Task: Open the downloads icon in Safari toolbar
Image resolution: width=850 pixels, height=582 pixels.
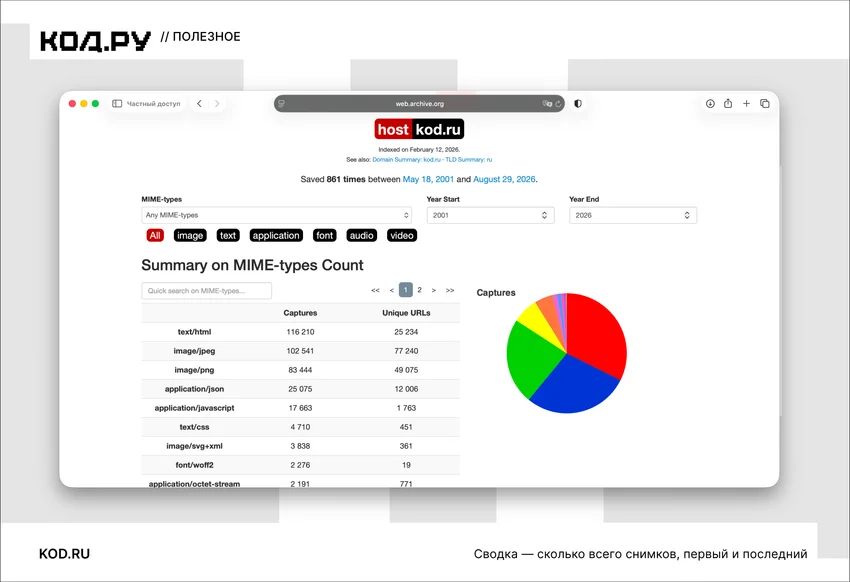Action: coord(710,104)
